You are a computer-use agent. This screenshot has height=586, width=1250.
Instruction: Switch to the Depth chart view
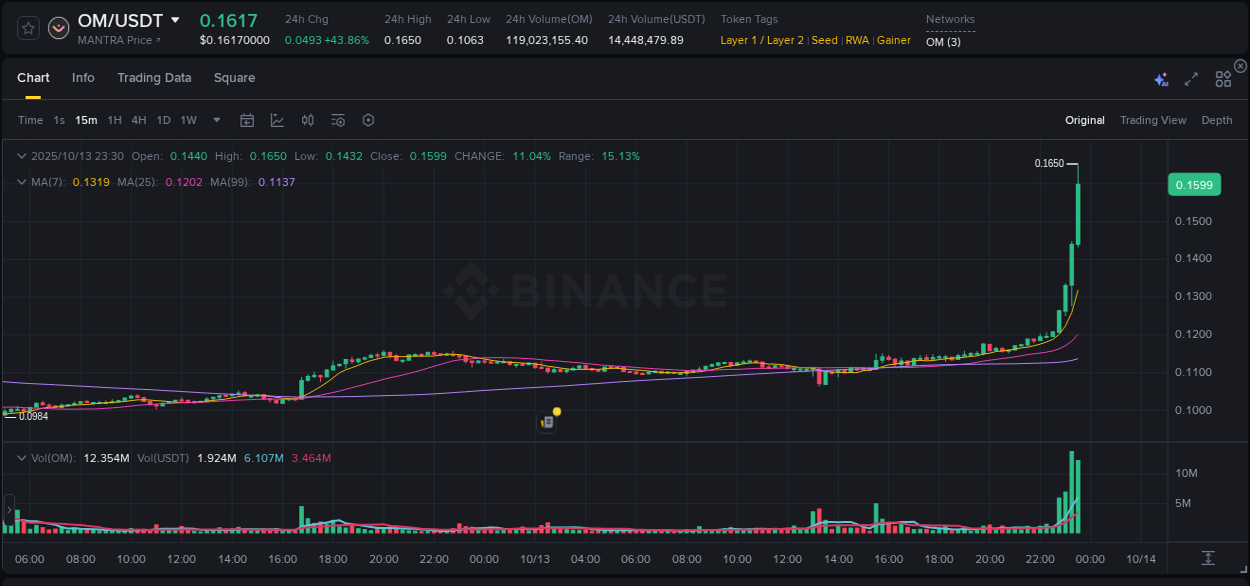(x=1216, y=120)
